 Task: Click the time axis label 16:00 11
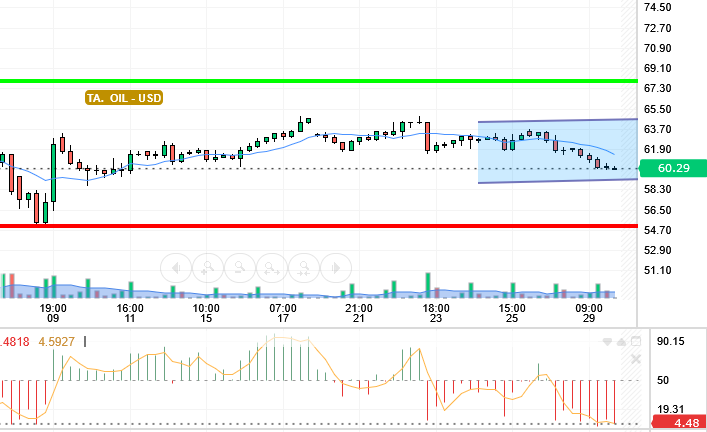point(130,313)
